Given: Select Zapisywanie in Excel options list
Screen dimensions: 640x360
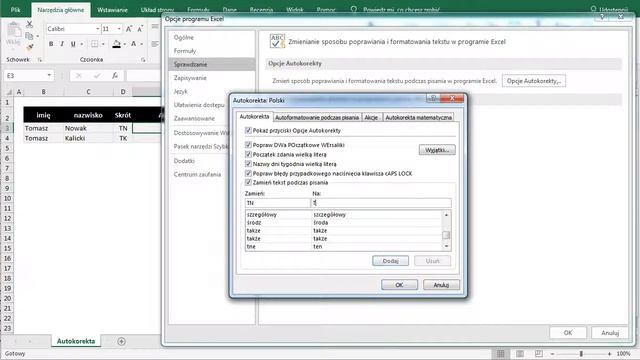Looking at the screenshot, I should (190, 78).
